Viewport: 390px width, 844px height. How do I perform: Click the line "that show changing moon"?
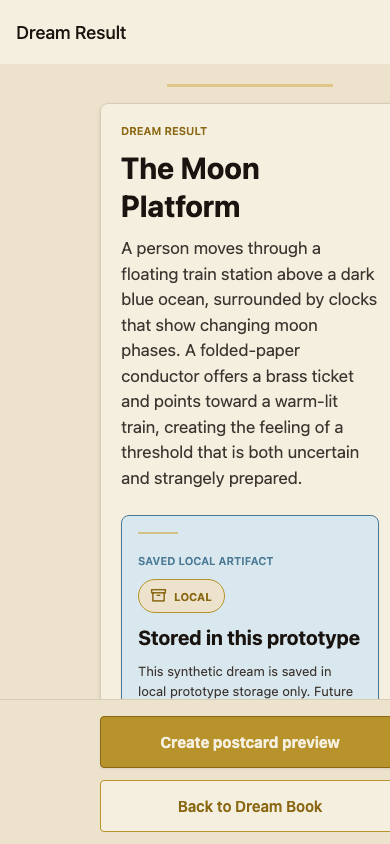pyautogui.click(x=219, y=325)
